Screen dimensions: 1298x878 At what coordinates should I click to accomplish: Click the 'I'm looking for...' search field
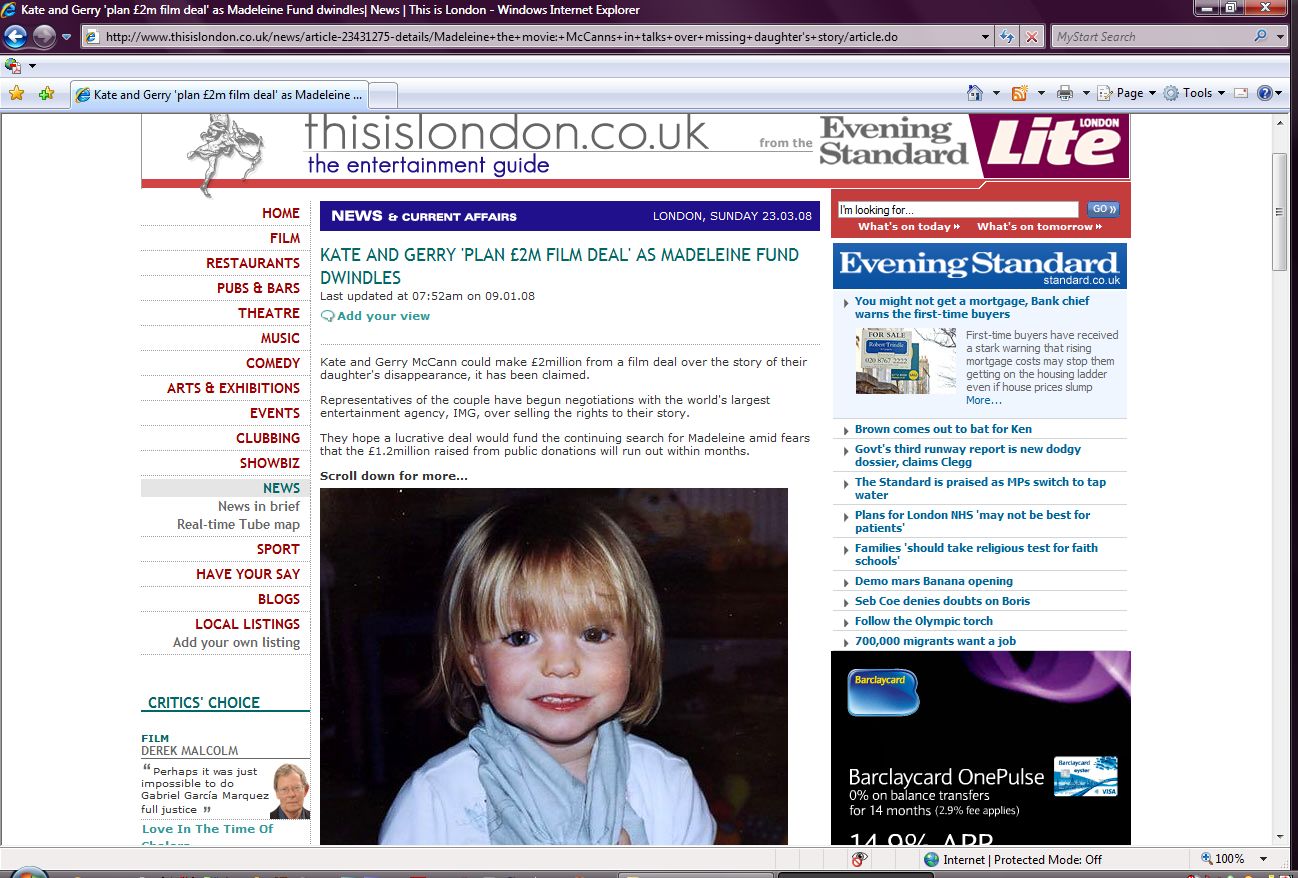pos(957,210)
